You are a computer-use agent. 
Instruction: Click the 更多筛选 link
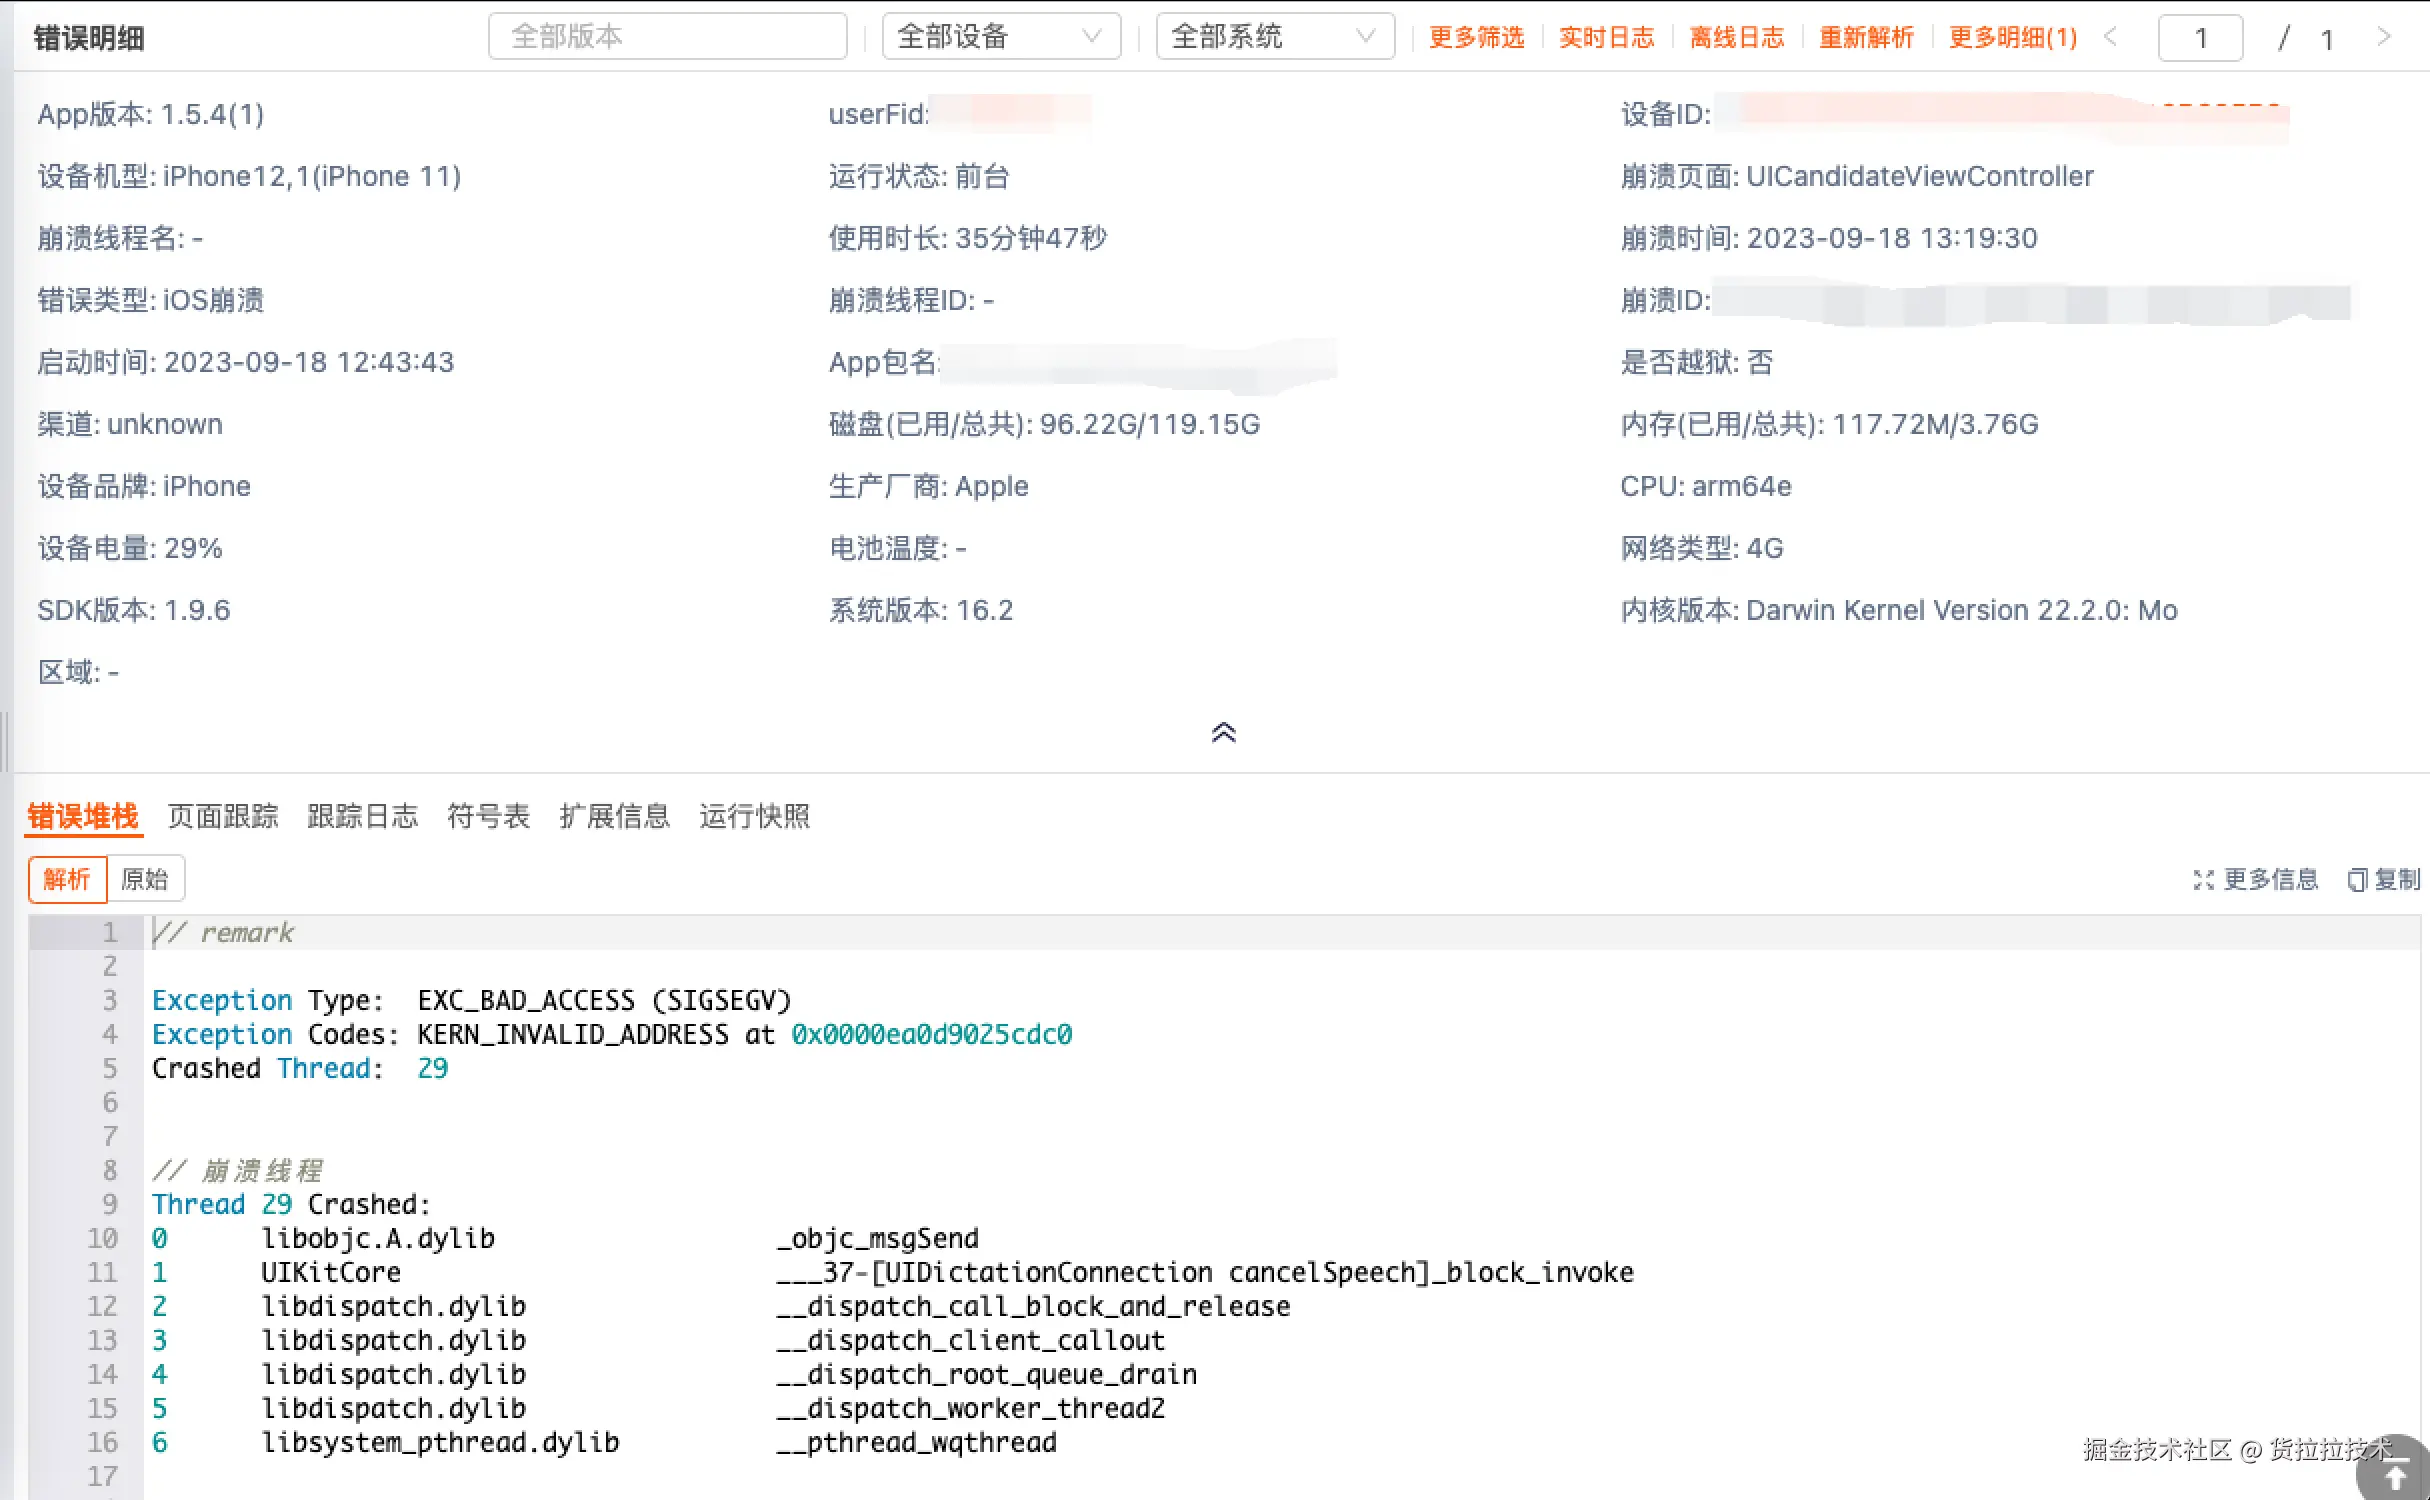pyautogui.click(x=1476, y=37)
